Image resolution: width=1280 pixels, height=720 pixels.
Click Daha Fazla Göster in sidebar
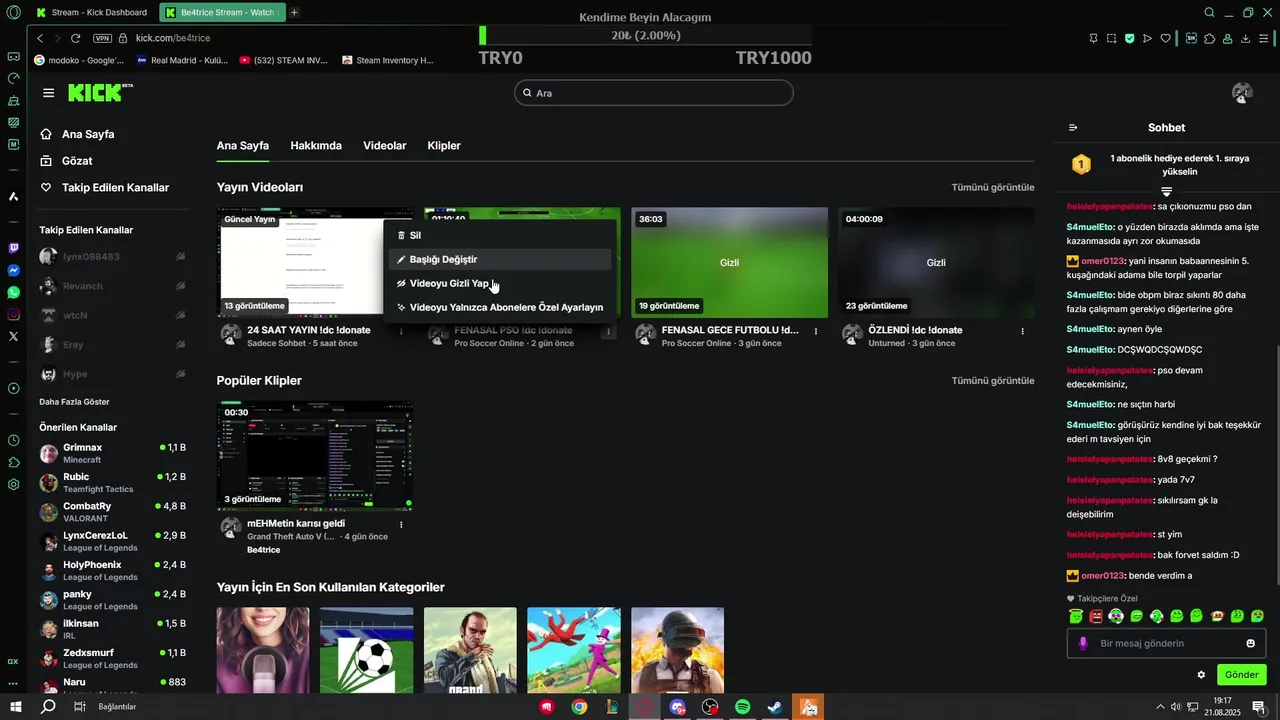[74, 401]
